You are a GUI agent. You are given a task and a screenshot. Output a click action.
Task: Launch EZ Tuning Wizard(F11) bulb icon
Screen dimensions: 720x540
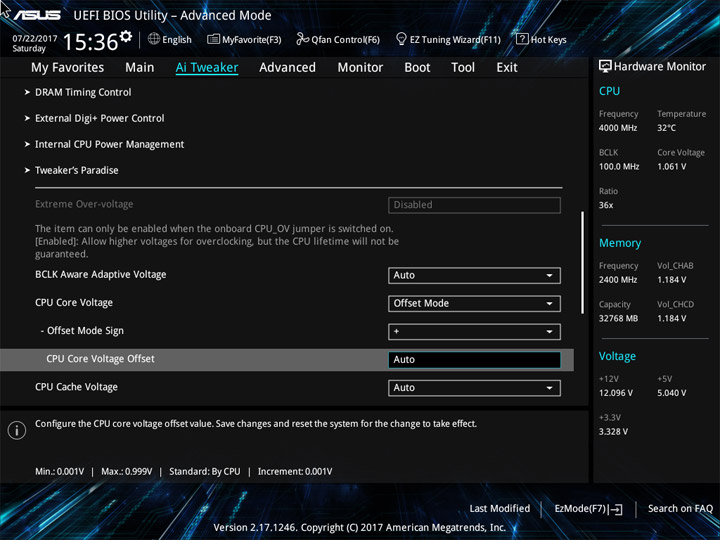click(401, 39)
